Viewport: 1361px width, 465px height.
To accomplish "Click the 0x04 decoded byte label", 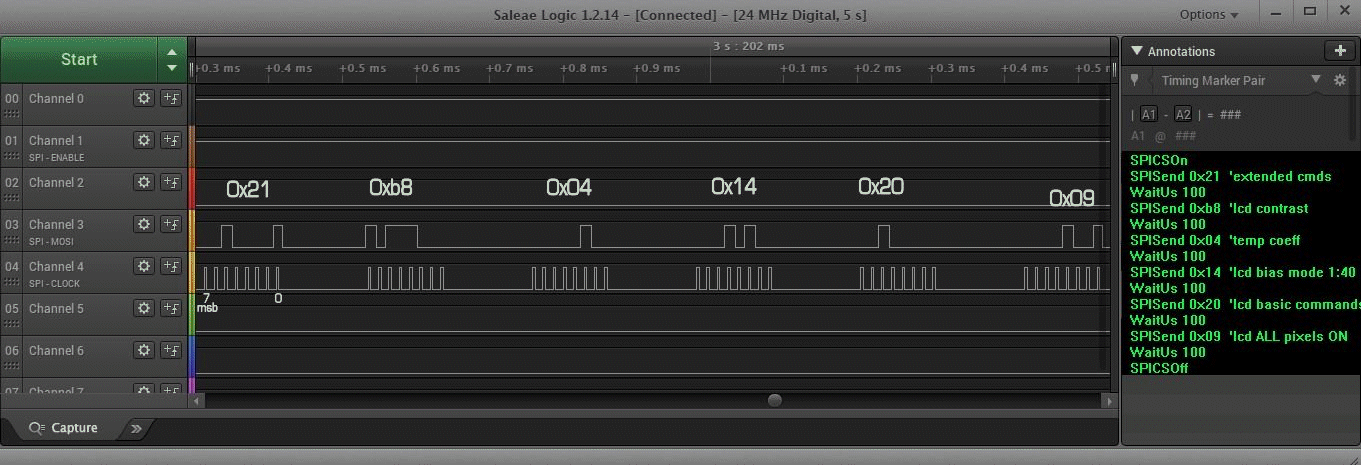I will pos(569,187).
